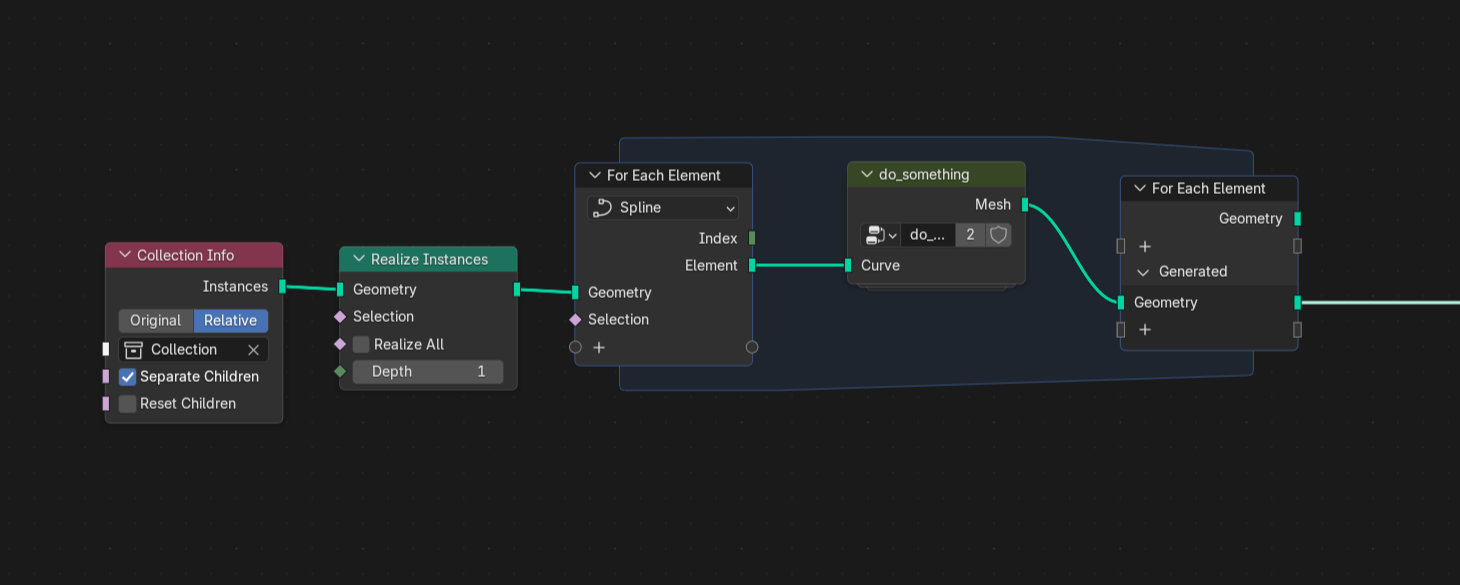1460x585 pixels.
Task: Click the fake user shield icon in do_something
Action: [998, 235]
